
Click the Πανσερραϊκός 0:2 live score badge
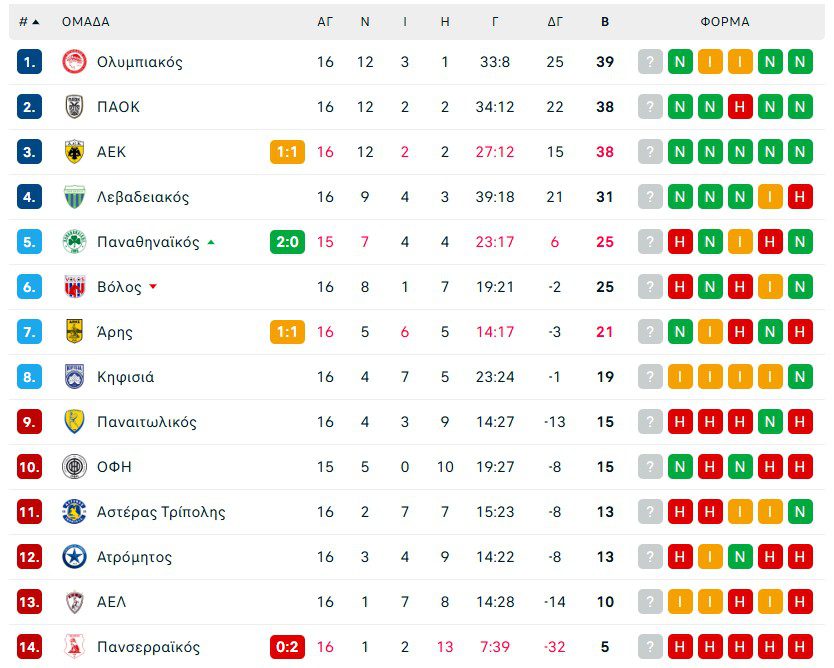tap(287, 647)
